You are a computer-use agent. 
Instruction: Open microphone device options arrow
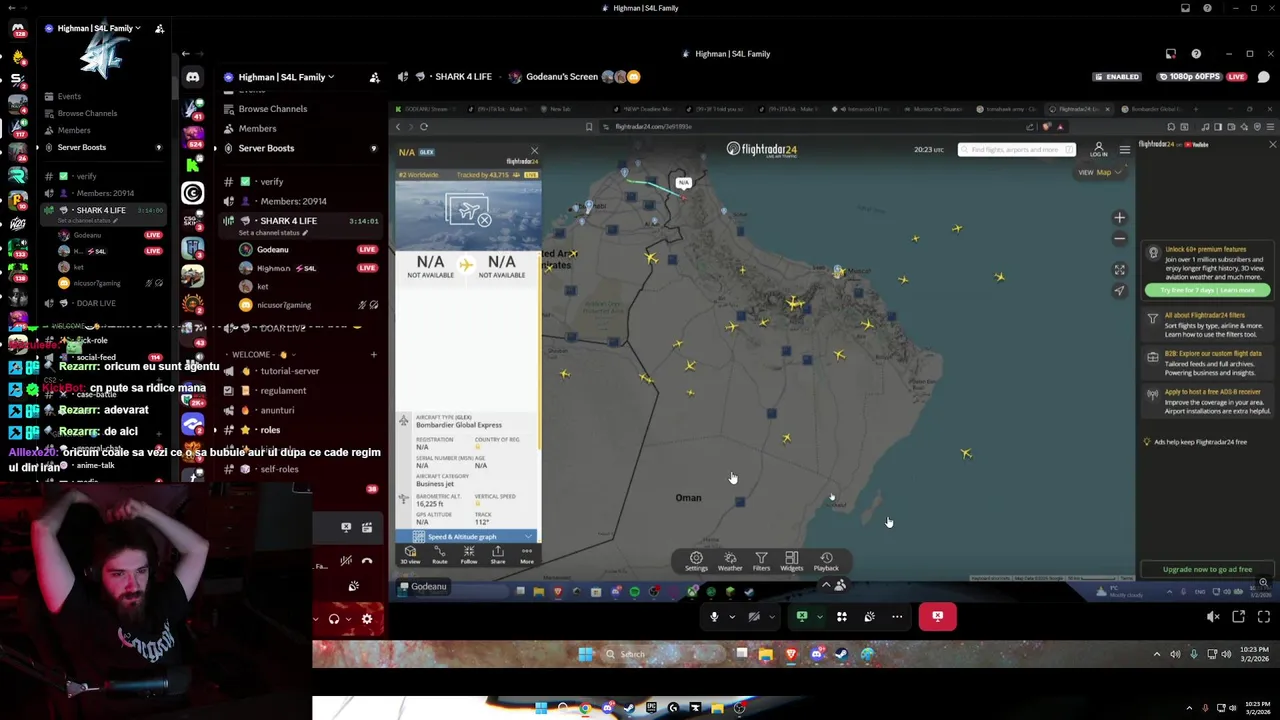[x=732, y=616]
